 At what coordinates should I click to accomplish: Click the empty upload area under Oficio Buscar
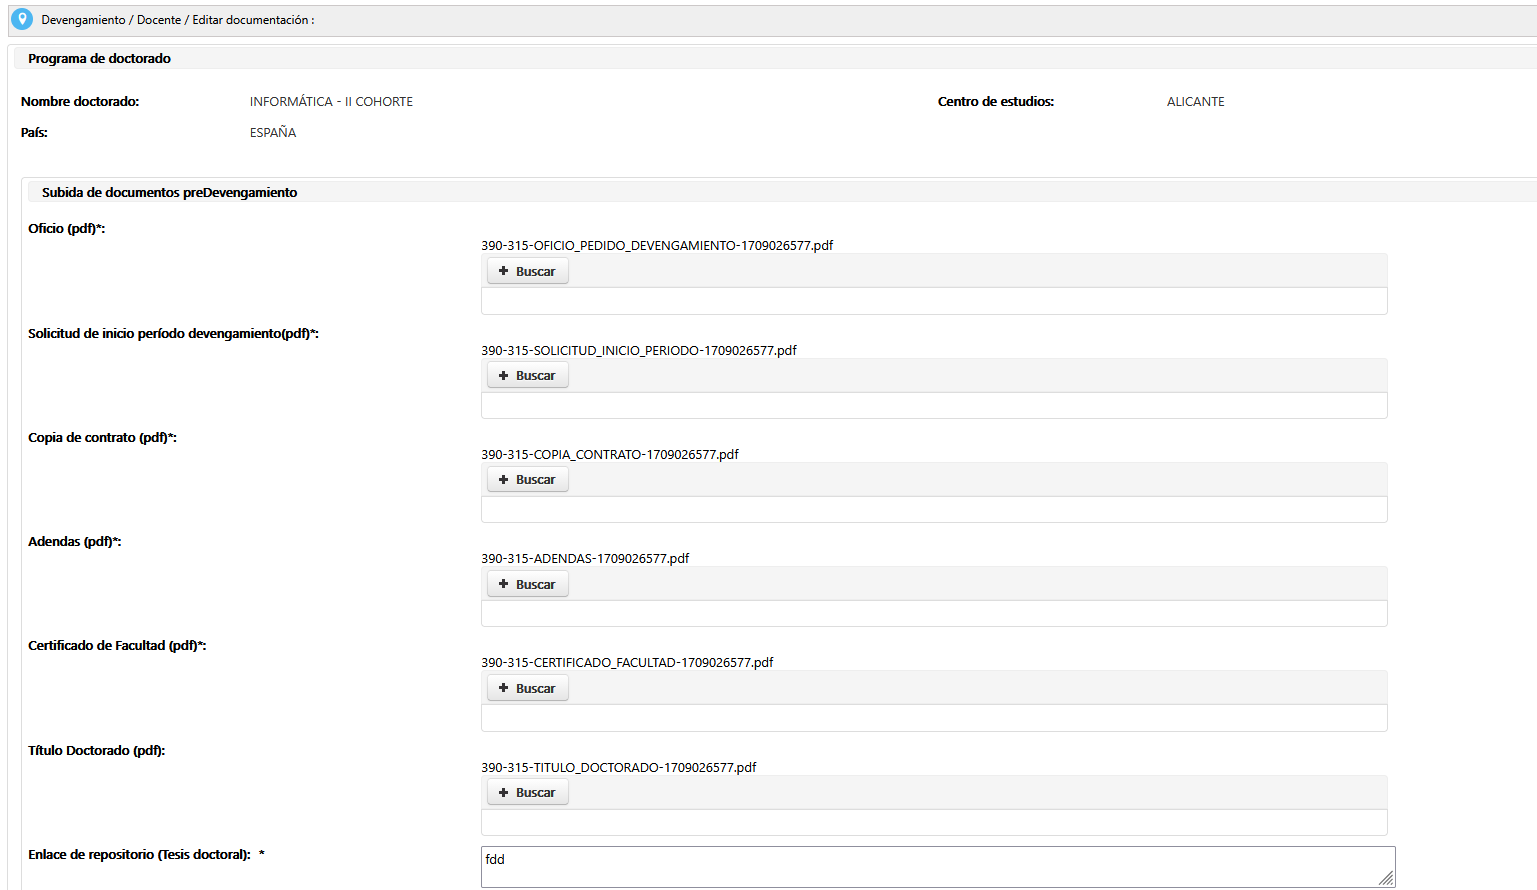coord(933,301)
